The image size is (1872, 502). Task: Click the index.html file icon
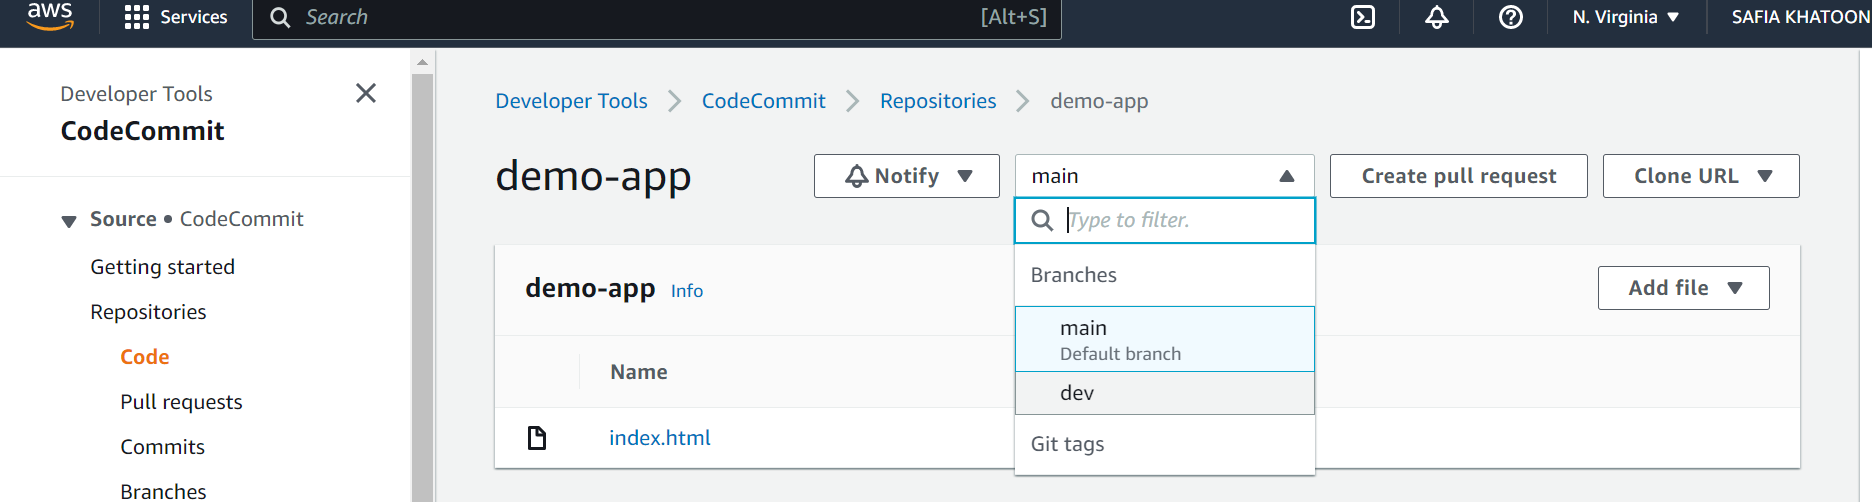tap(537, 438)
